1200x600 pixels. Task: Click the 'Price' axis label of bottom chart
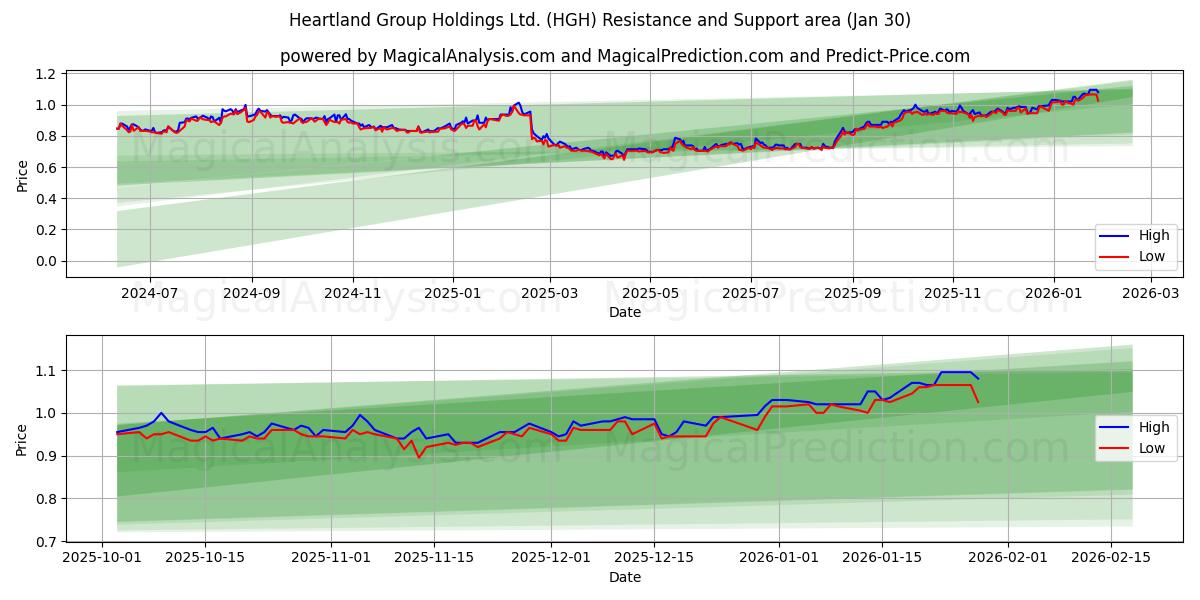pos(22,439)
